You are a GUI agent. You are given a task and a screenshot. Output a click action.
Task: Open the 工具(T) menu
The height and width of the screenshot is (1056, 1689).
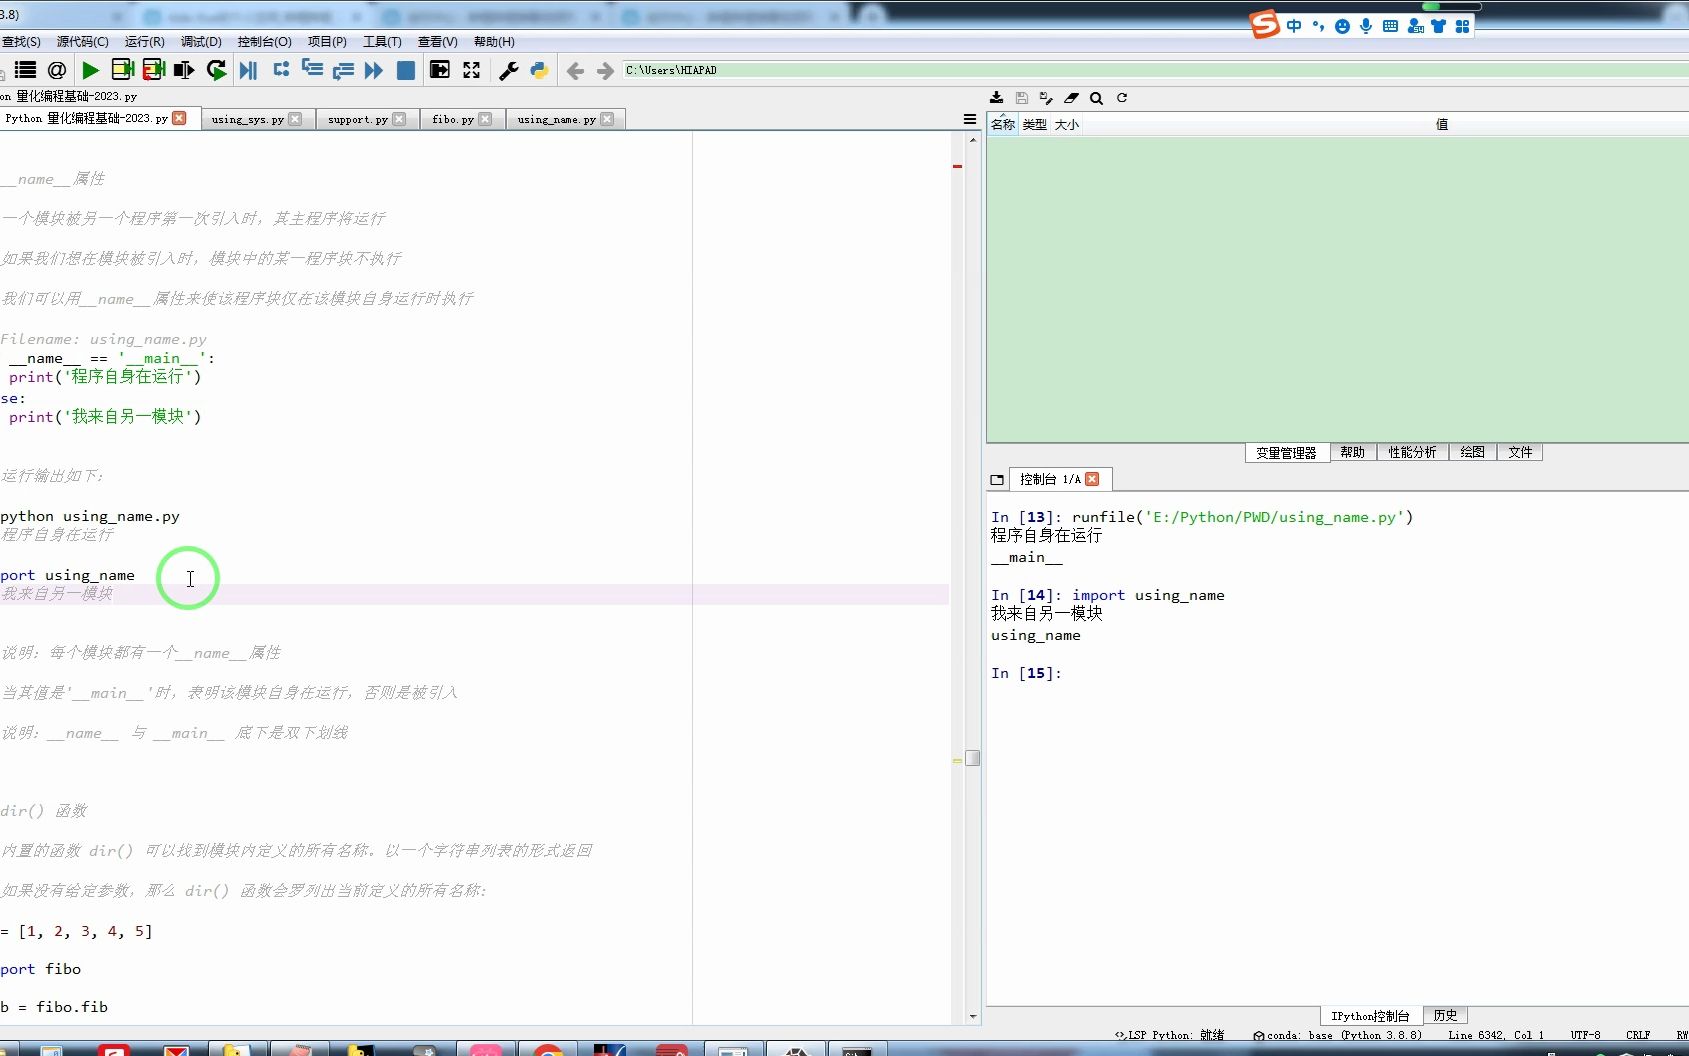pyautogui.click(x=382, y=42)
